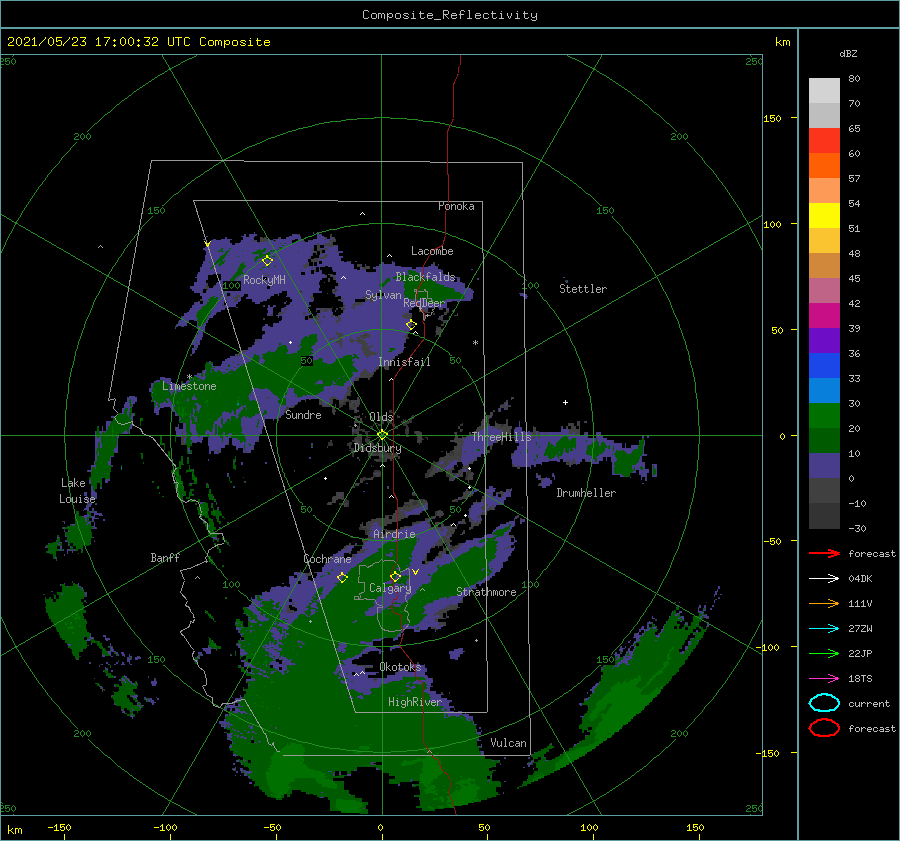Click yellow diamond marker near RockyMH
This screenshot has height=841, width=900.
point(267,260)
